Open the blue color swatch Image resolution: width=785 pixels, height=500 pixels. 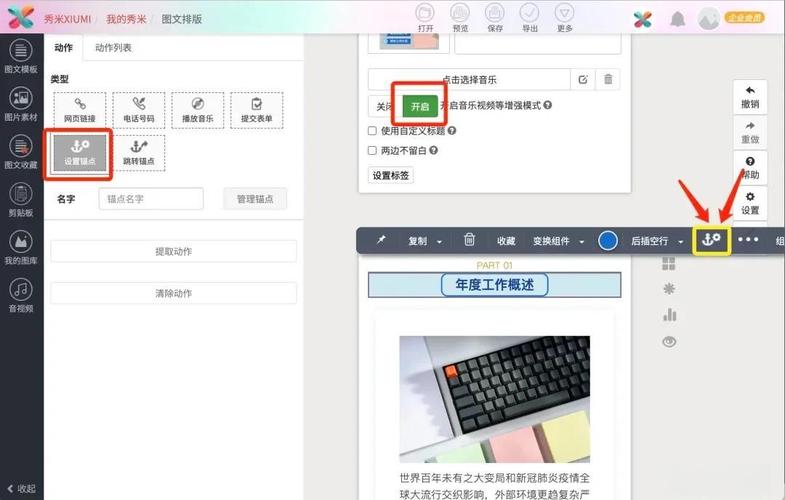point(608,241)
